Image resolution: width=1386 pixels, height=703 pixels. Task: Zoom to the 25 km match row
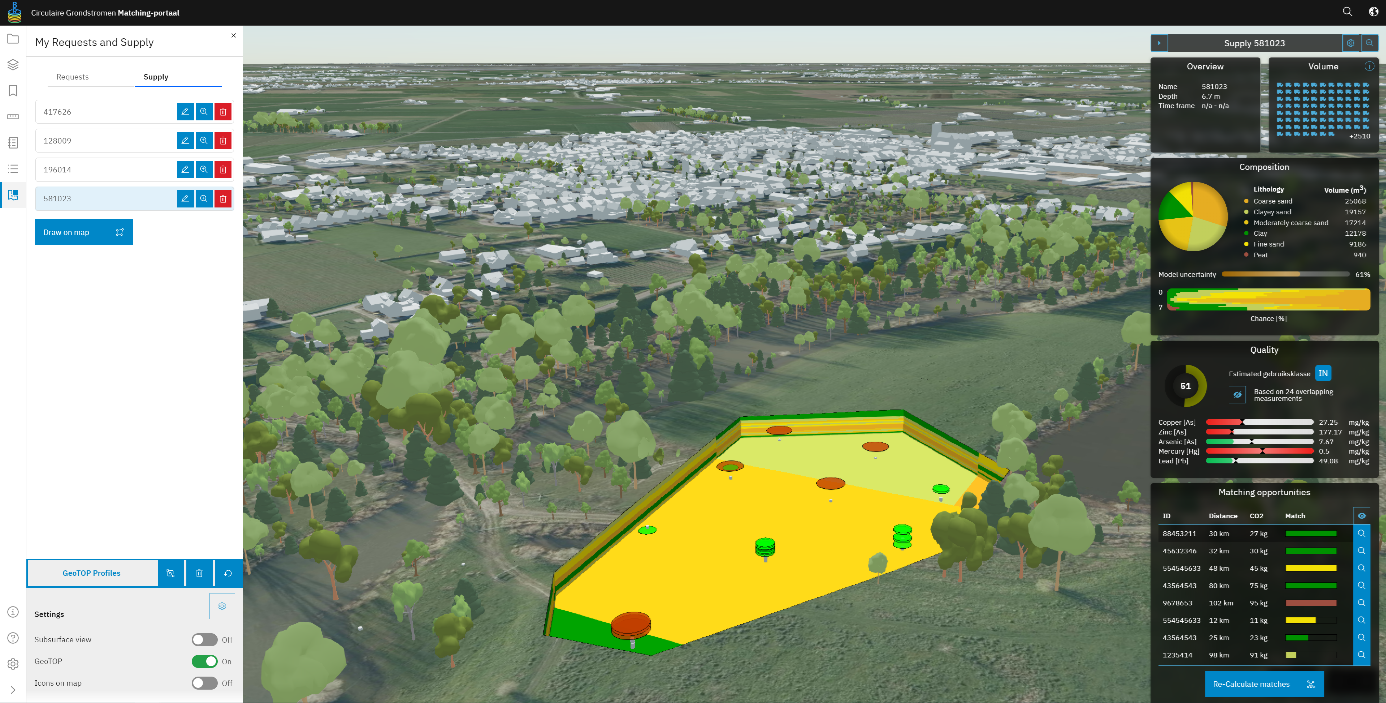pyautogui.click(x=1361, y=637)
